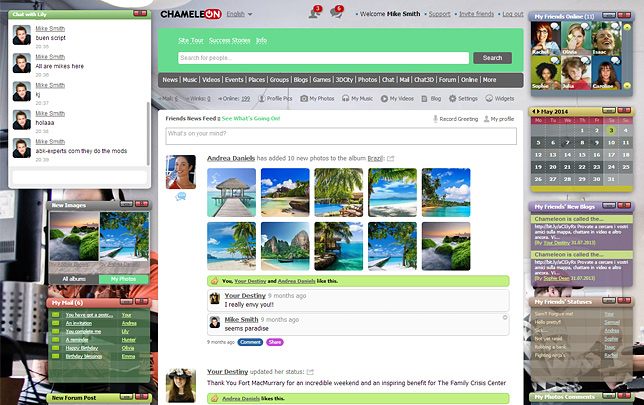Open friend requests notification icon

[x=315, y=13]
